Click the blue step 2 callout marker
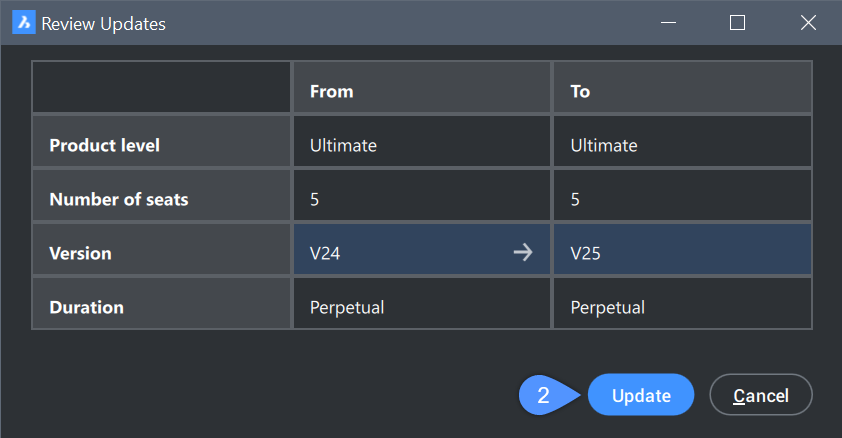842x438 pixels. coord(545,395)
